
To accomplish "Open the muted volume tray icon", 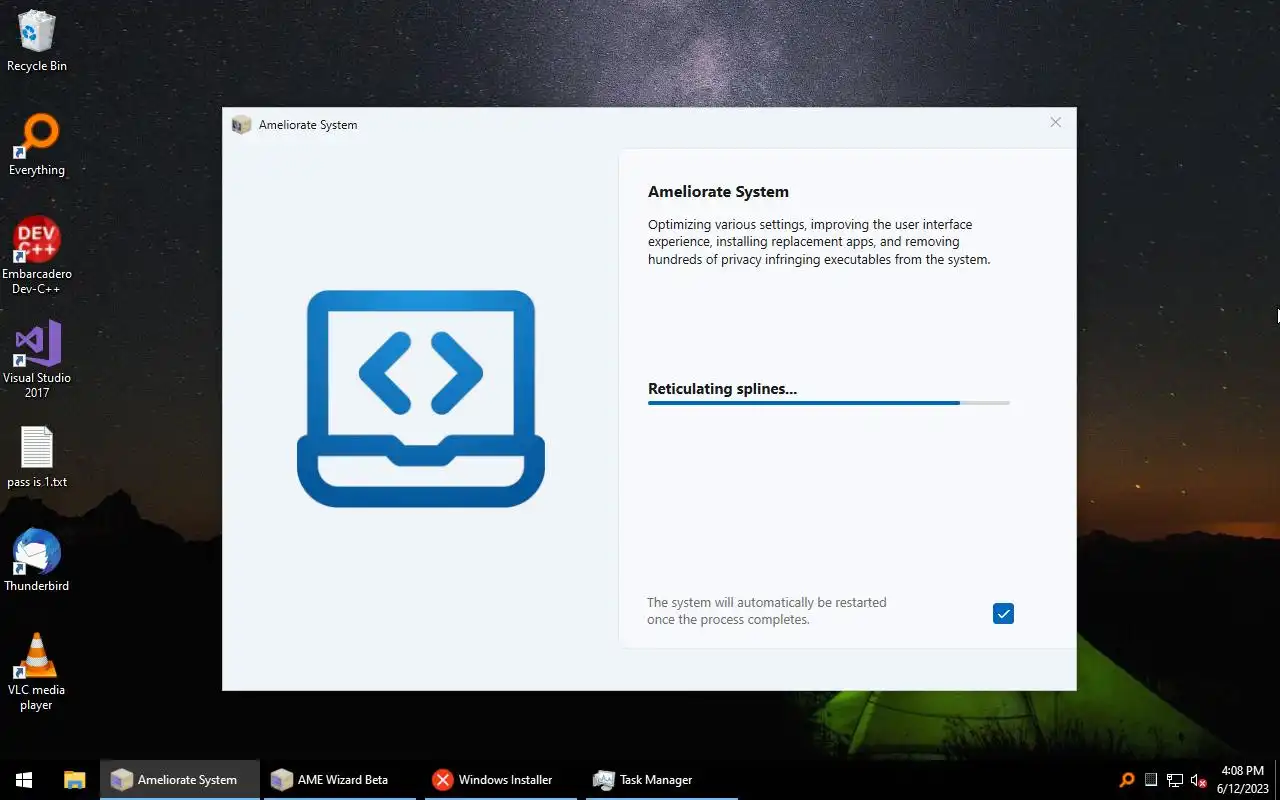I will [x=1199, y=780].
